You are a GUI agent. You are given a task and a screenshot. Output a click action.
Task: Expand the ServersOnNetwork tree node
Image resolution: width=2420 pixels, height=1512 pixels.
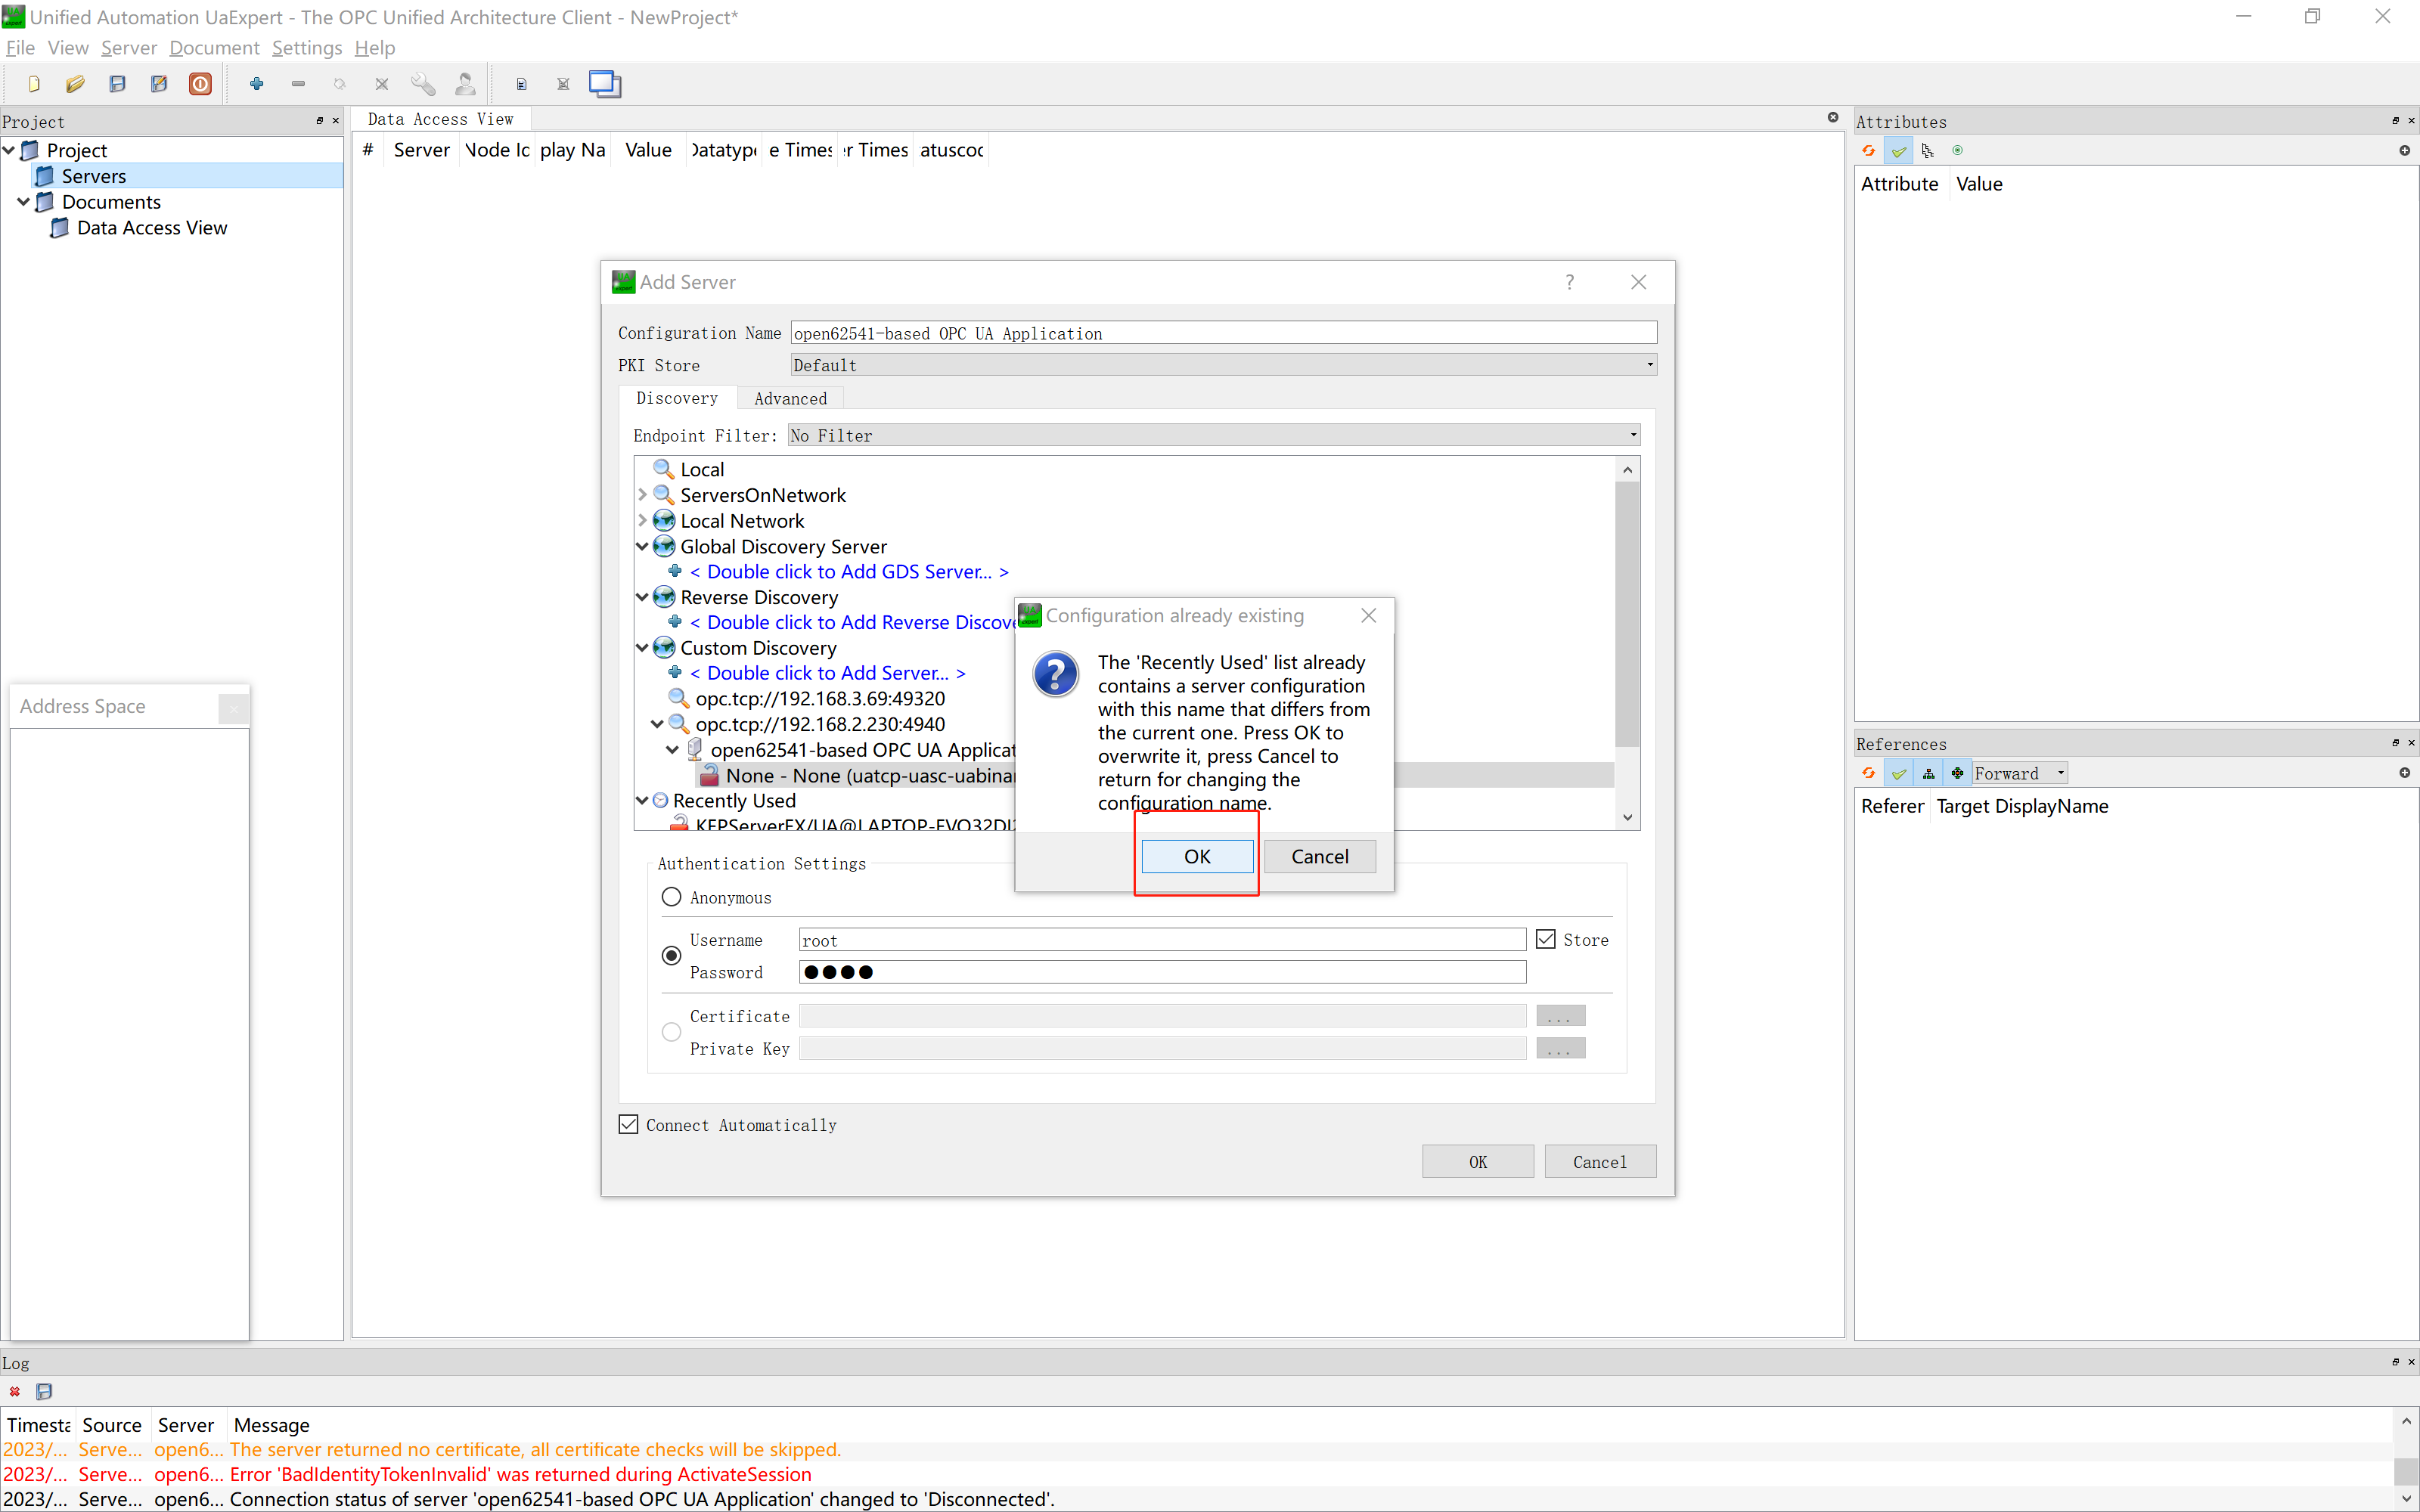click(642, 495)
